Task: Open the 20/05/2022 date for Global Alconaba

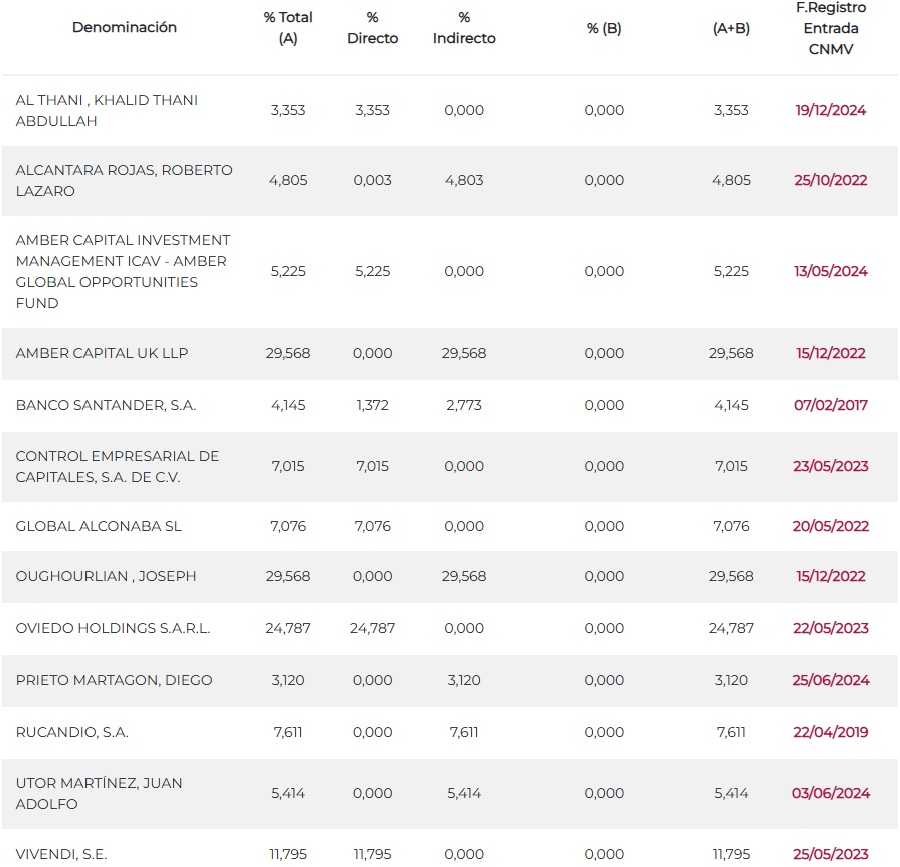Action: click(x=830, y=526)
